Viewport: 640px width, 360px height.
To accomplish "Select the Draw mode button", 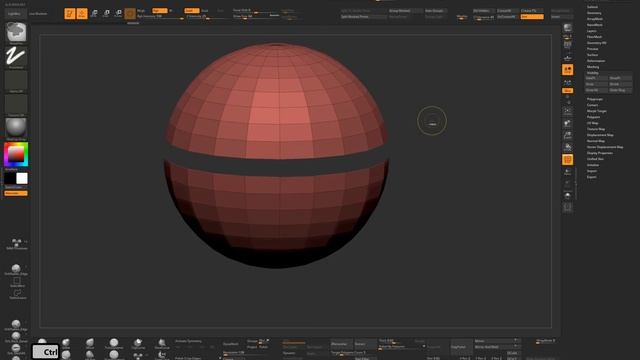I will click(82, 13).
